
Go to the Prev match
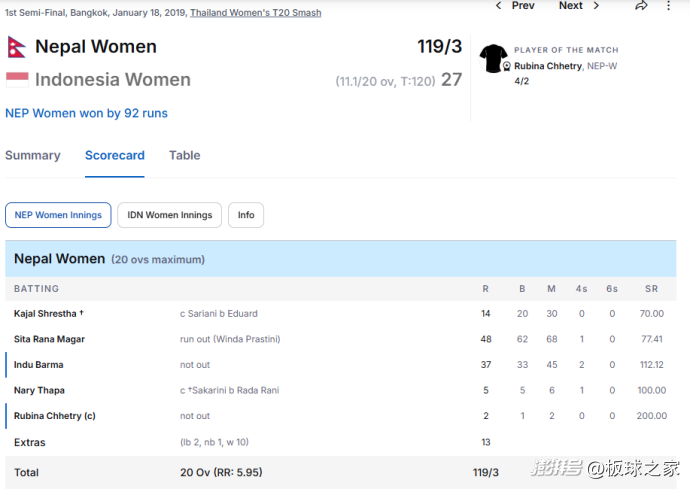[x=523, y=6]
